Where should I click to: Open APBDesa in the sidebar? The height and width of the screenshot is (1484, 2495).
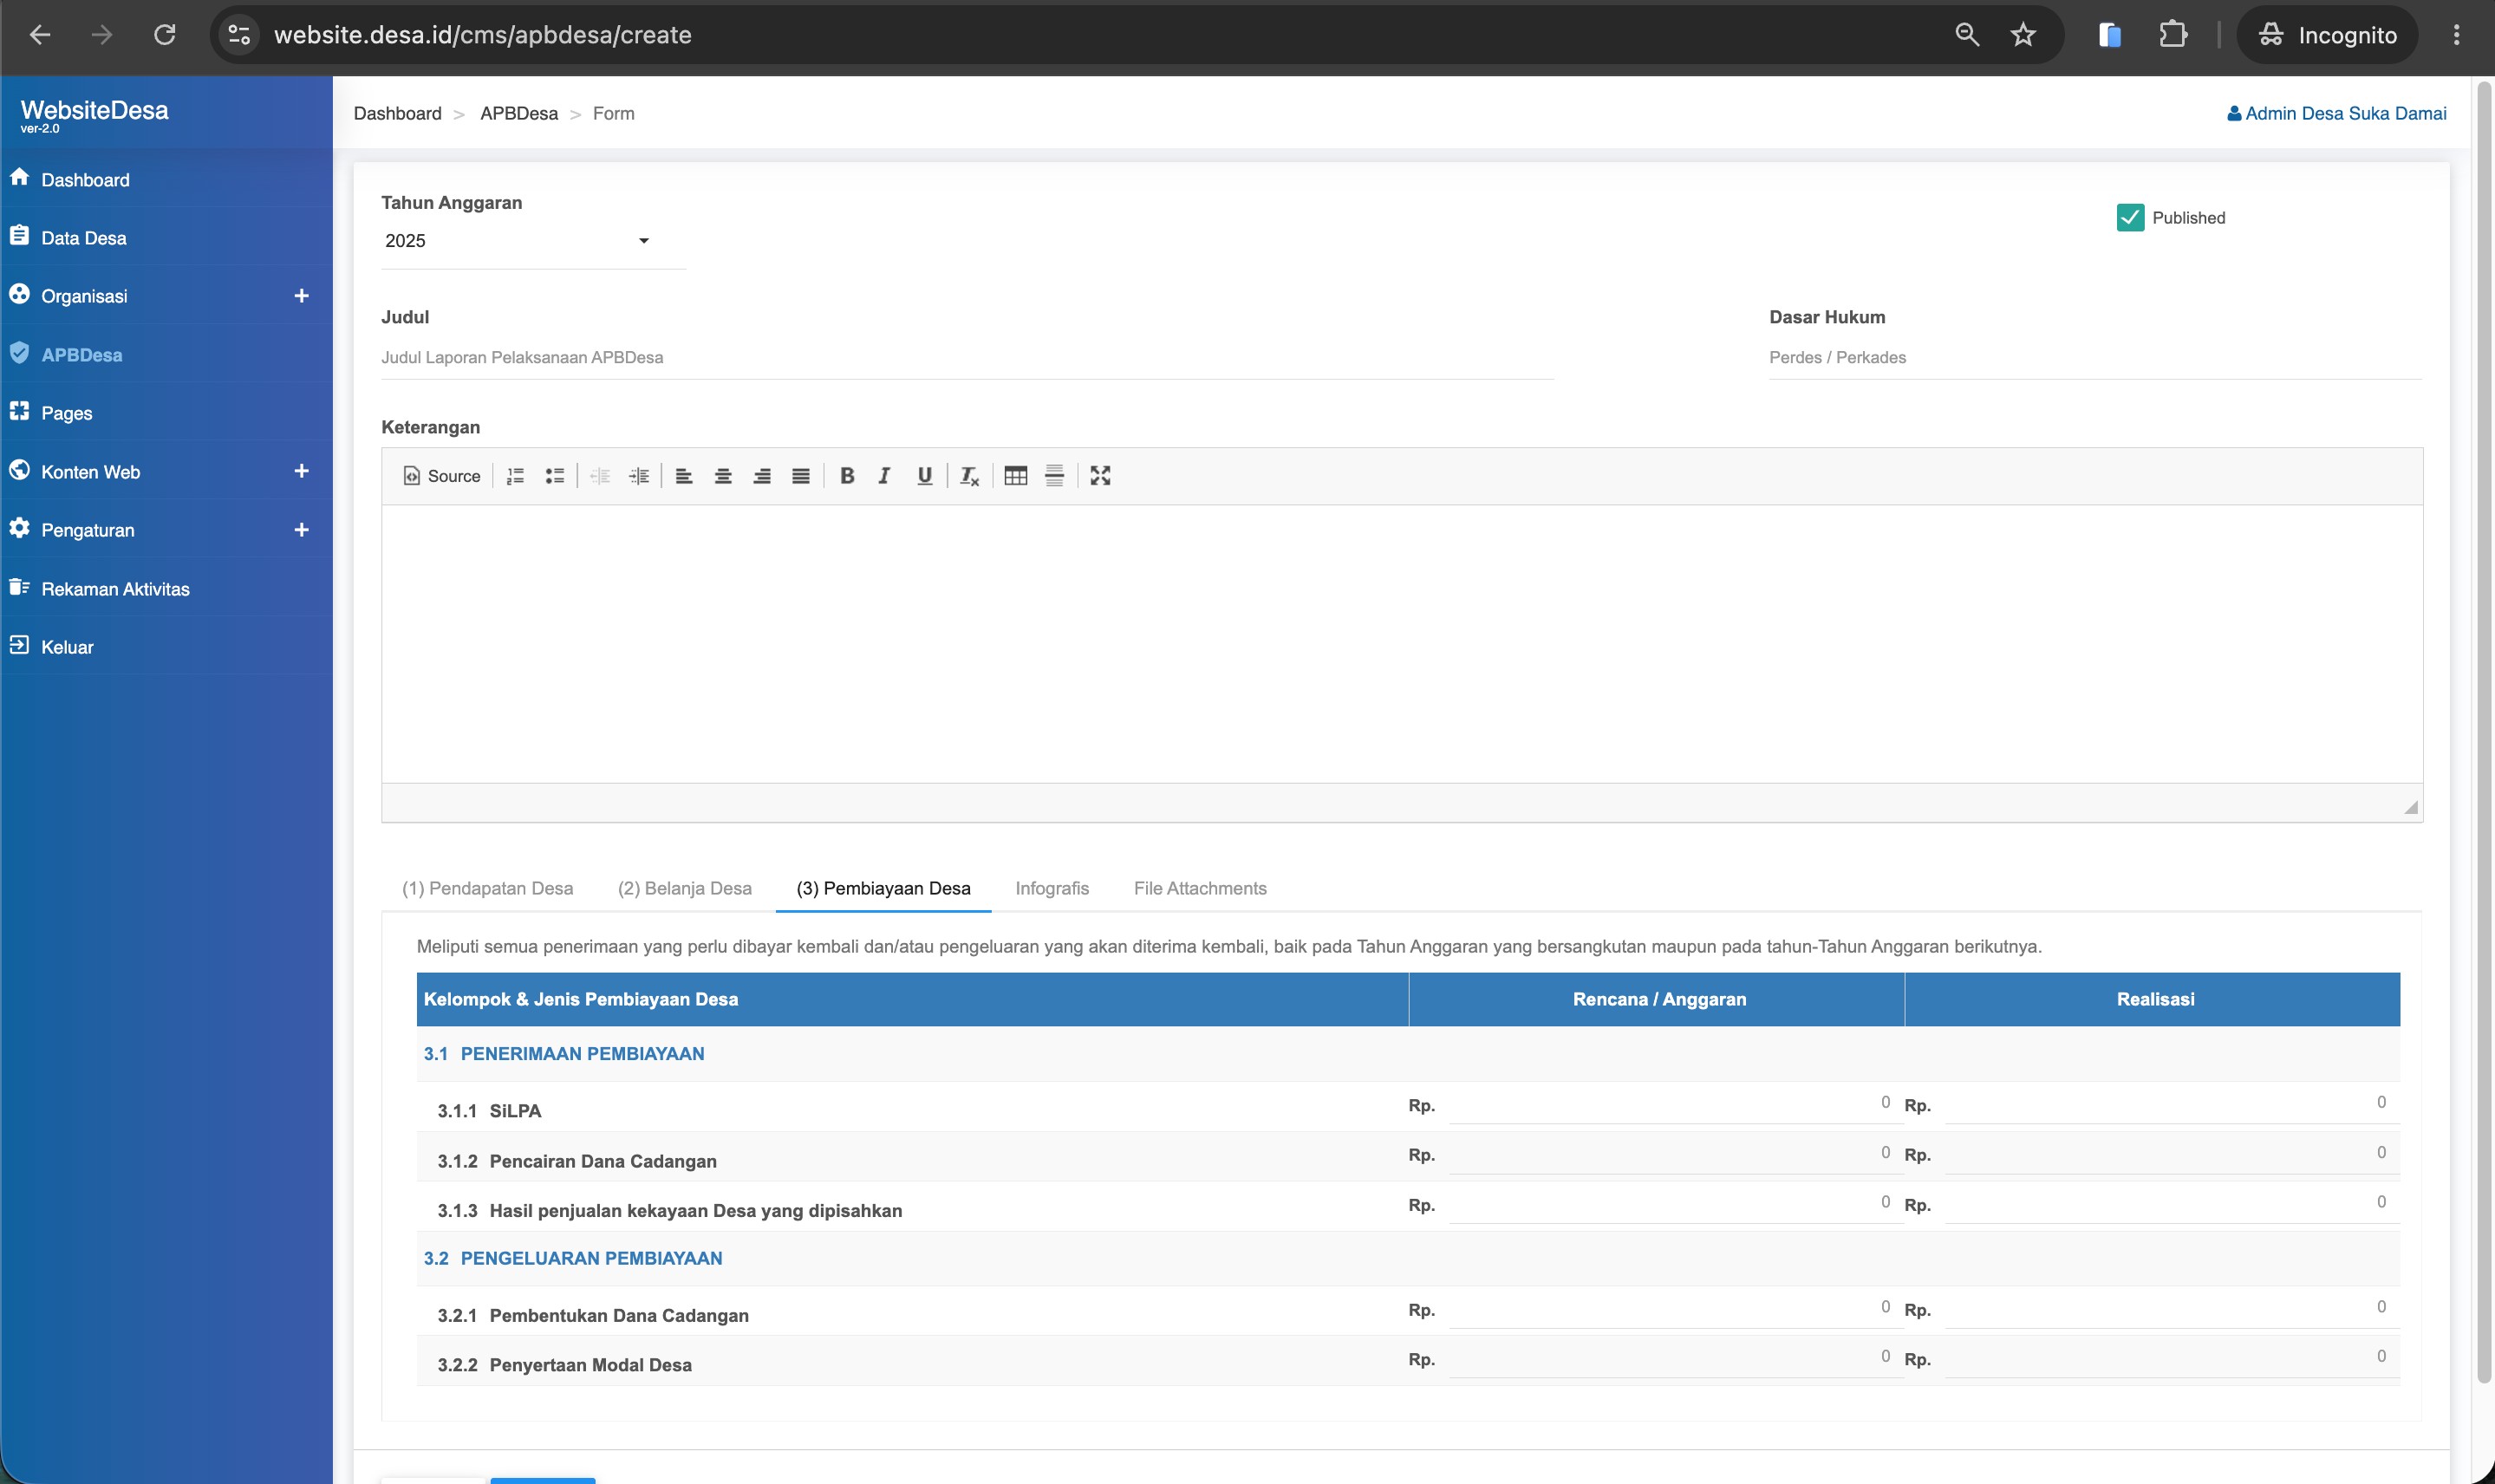[x=166, y=355]
